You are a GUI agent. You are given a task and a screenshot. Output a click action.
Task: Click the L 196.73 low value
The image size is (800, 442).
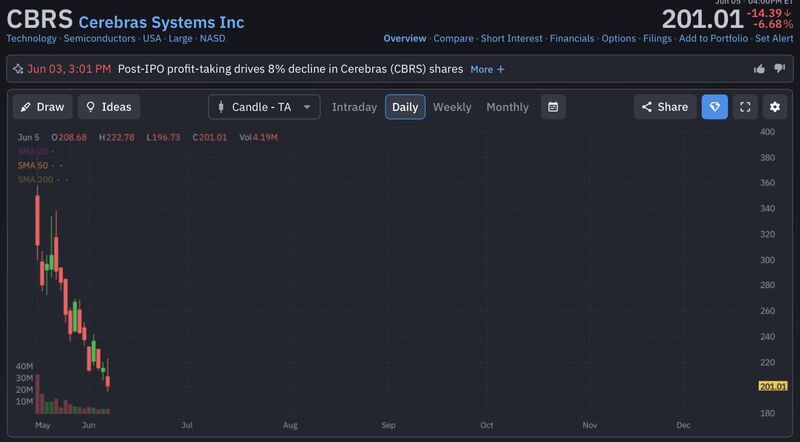click(x=163, y=137)
